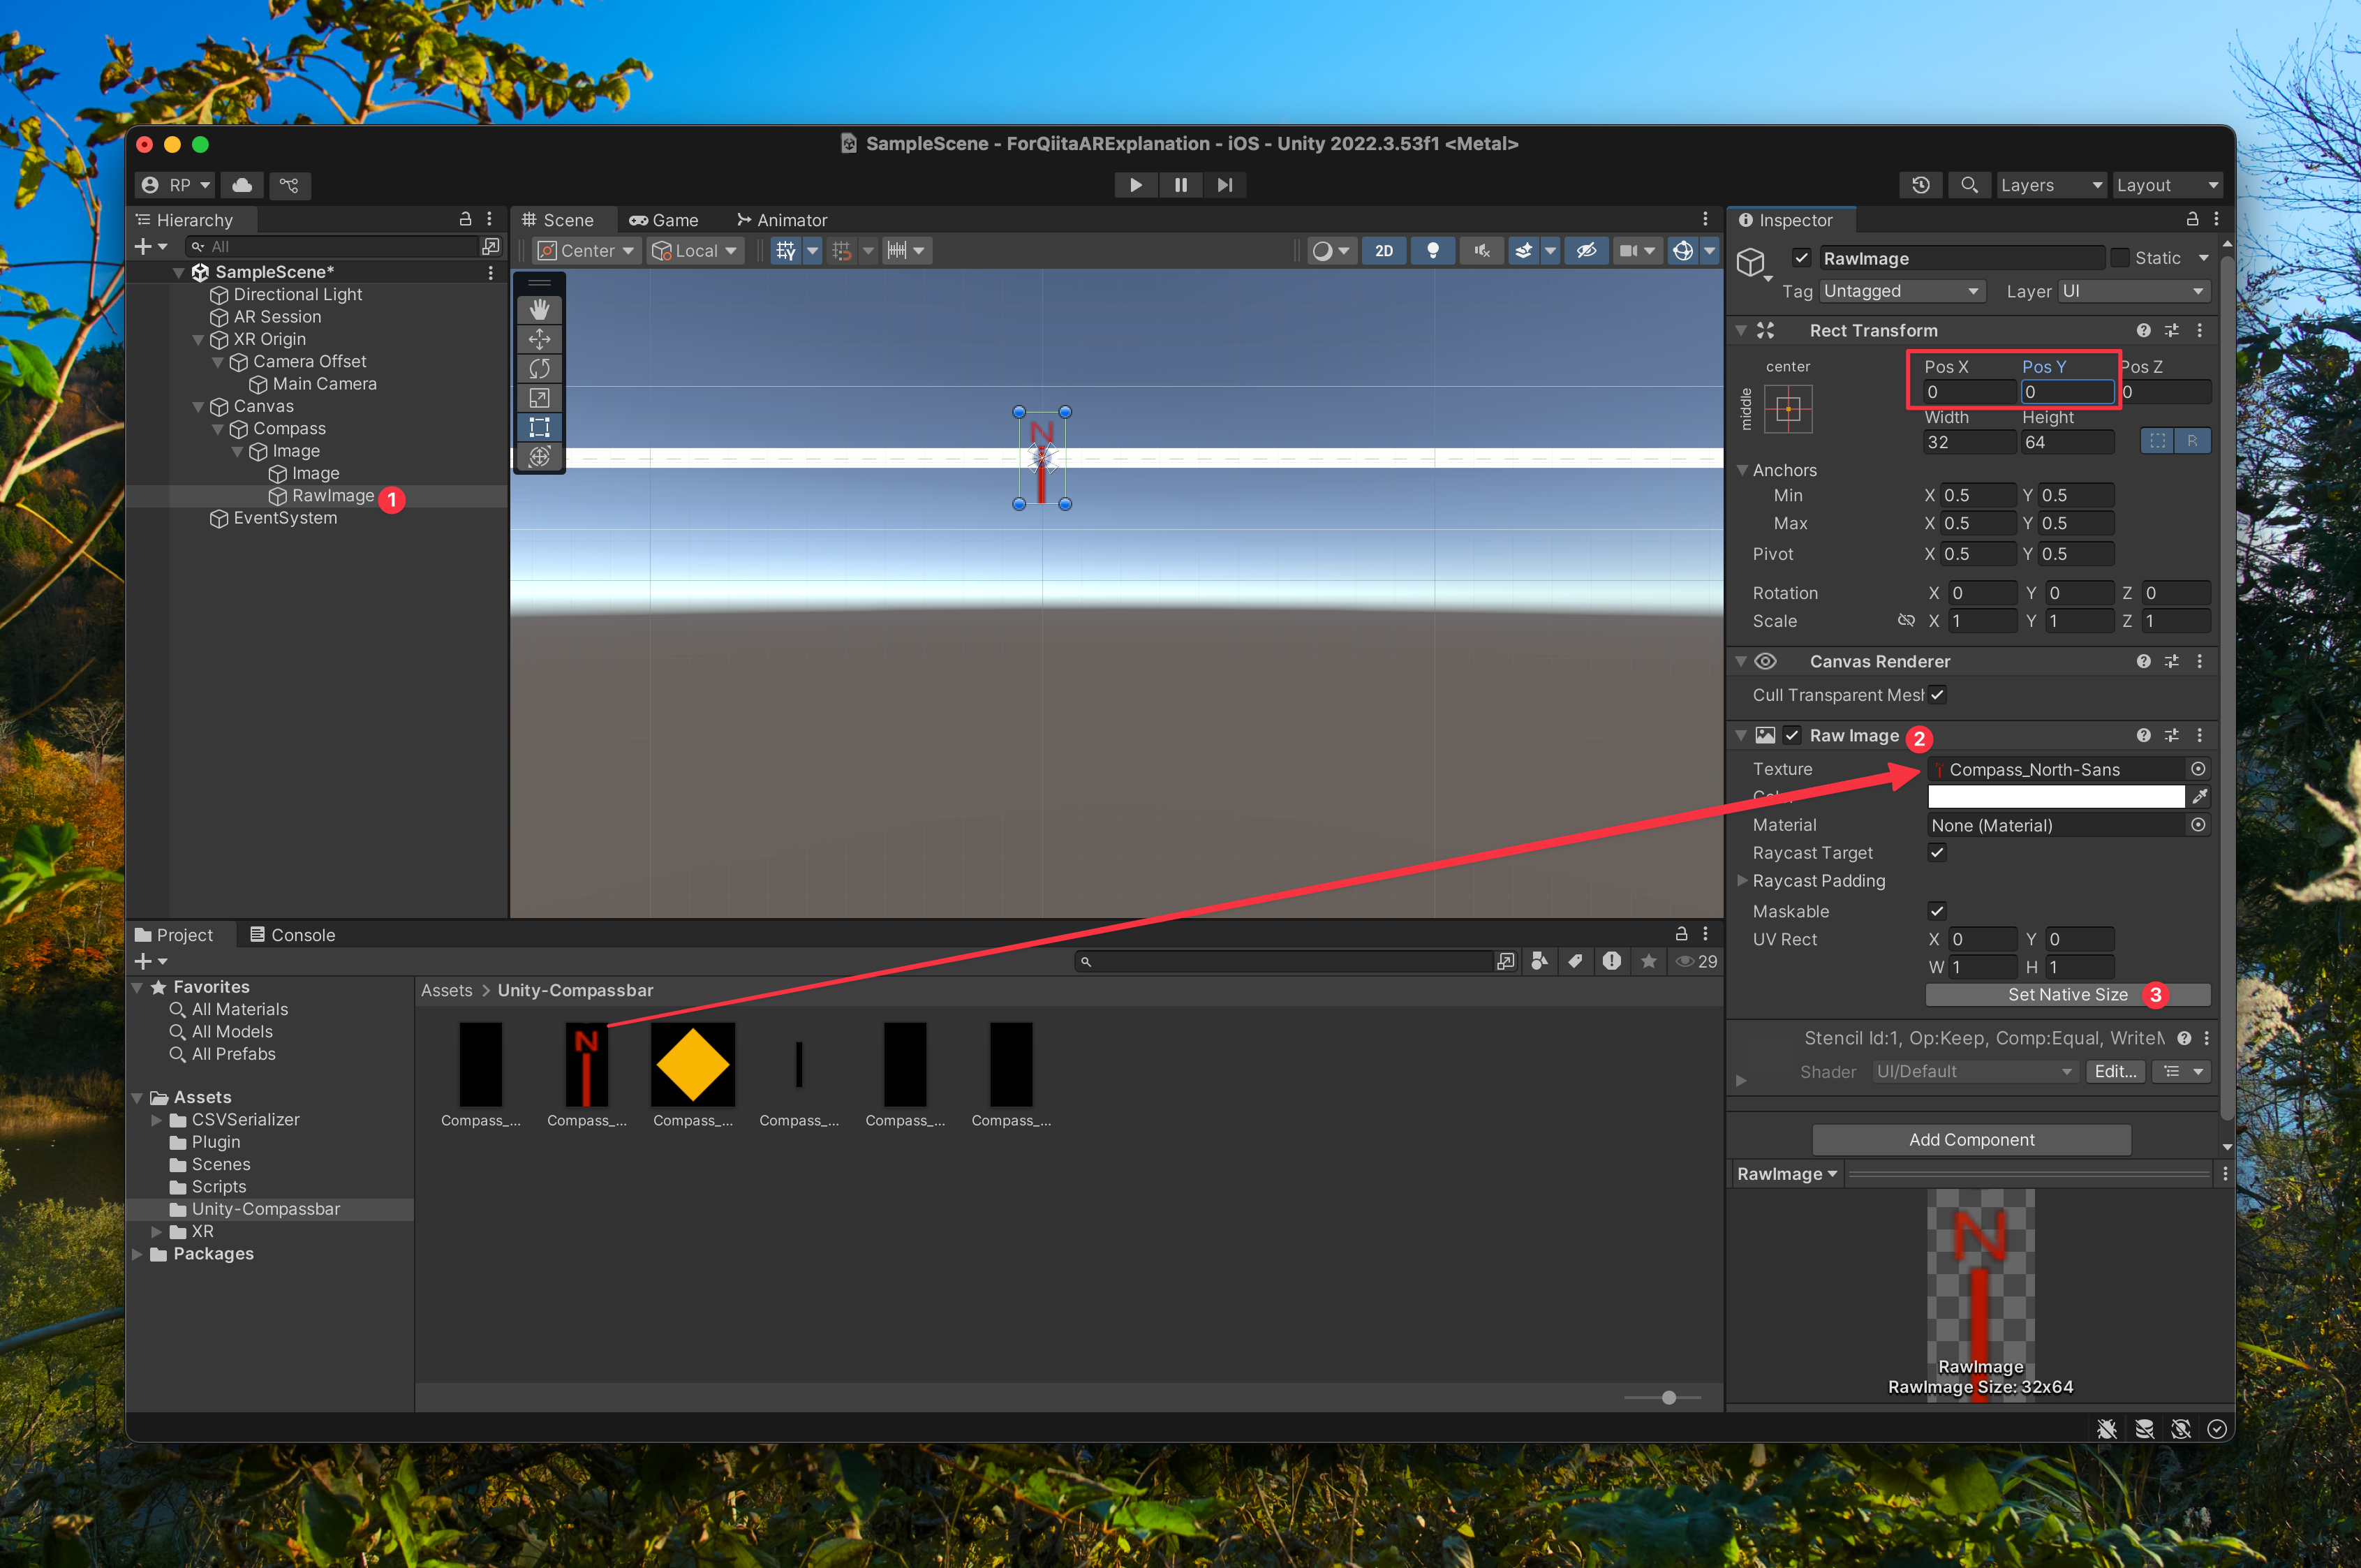This screenshot has height=1568, width=2361.
Task: Select the Rect Transform tool
Action: coord(539,427)
